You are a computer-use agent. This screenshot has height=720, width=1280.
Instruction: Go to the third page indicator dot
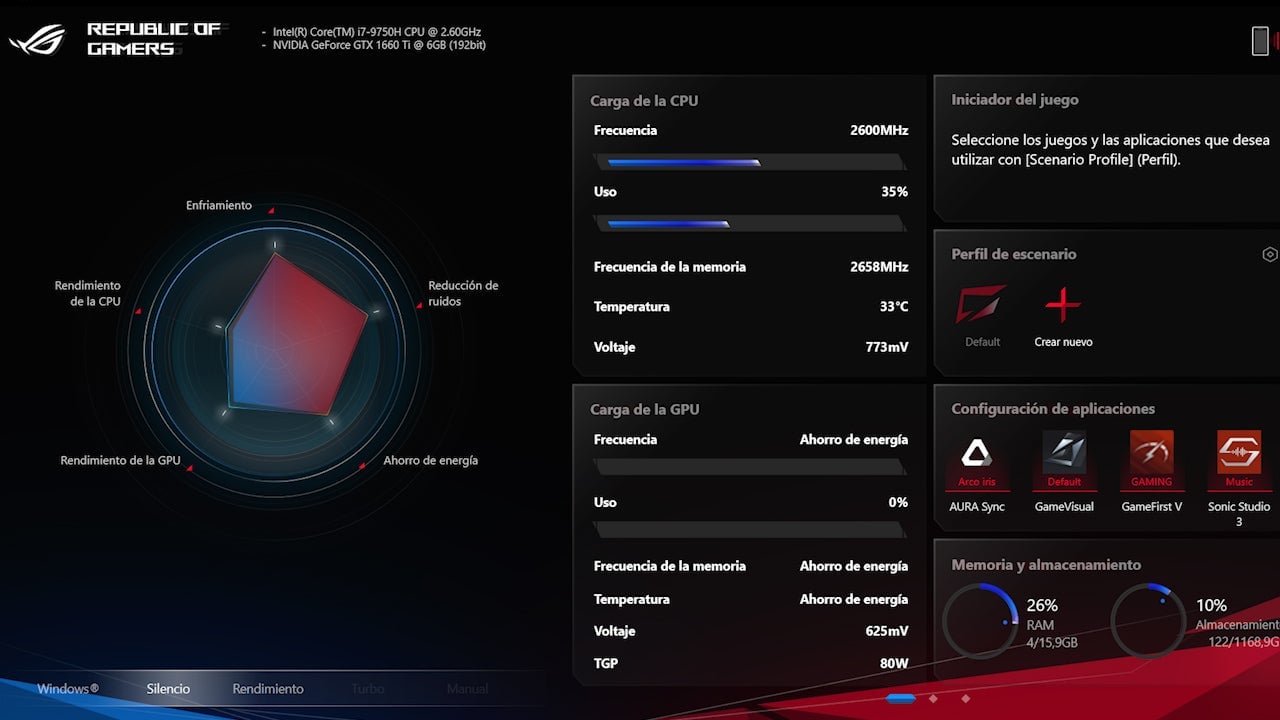(965, 698)
